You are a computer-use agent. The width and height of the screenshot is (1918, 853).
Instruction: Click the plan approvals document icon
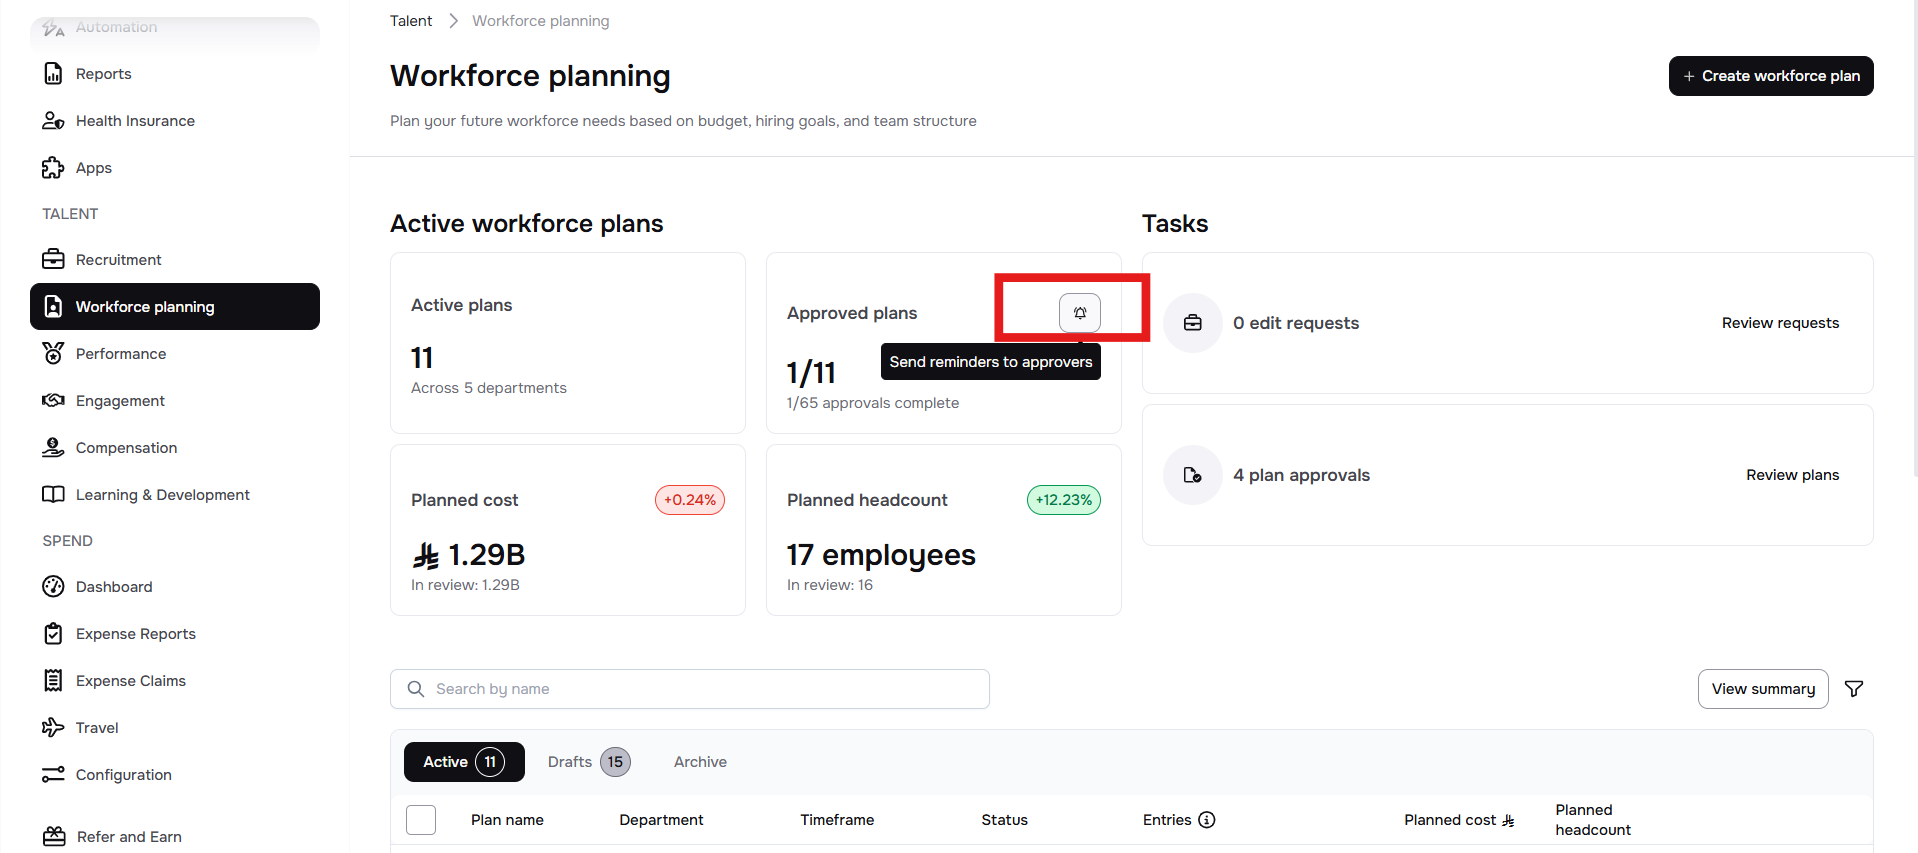tap(1193, 475)
